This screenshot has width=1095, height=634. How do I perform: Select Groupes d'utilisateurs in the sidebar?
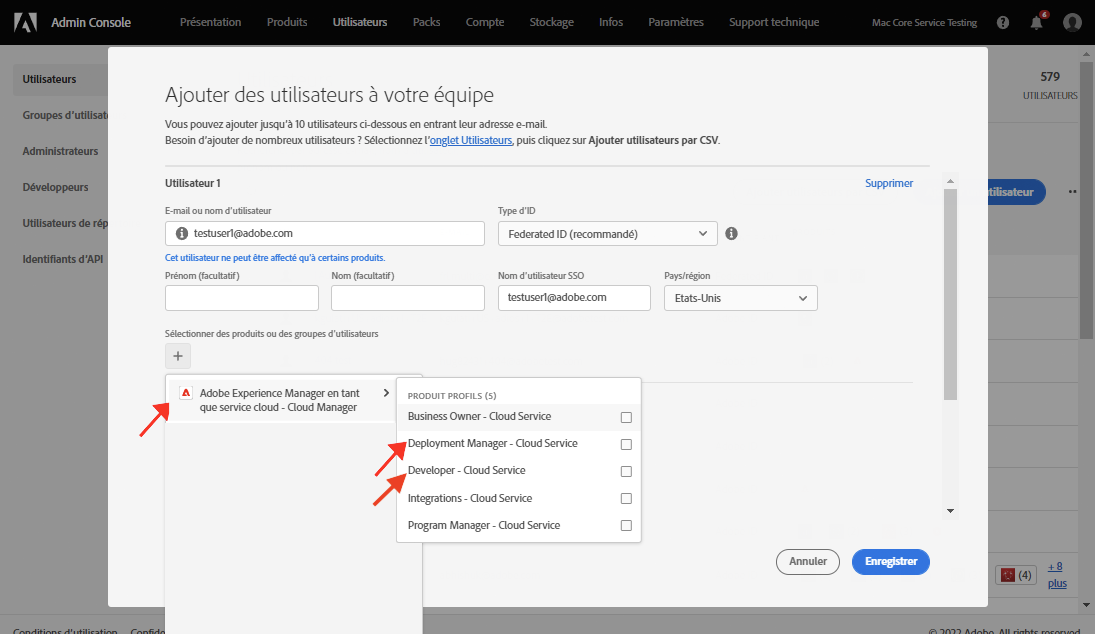(65, 115)
